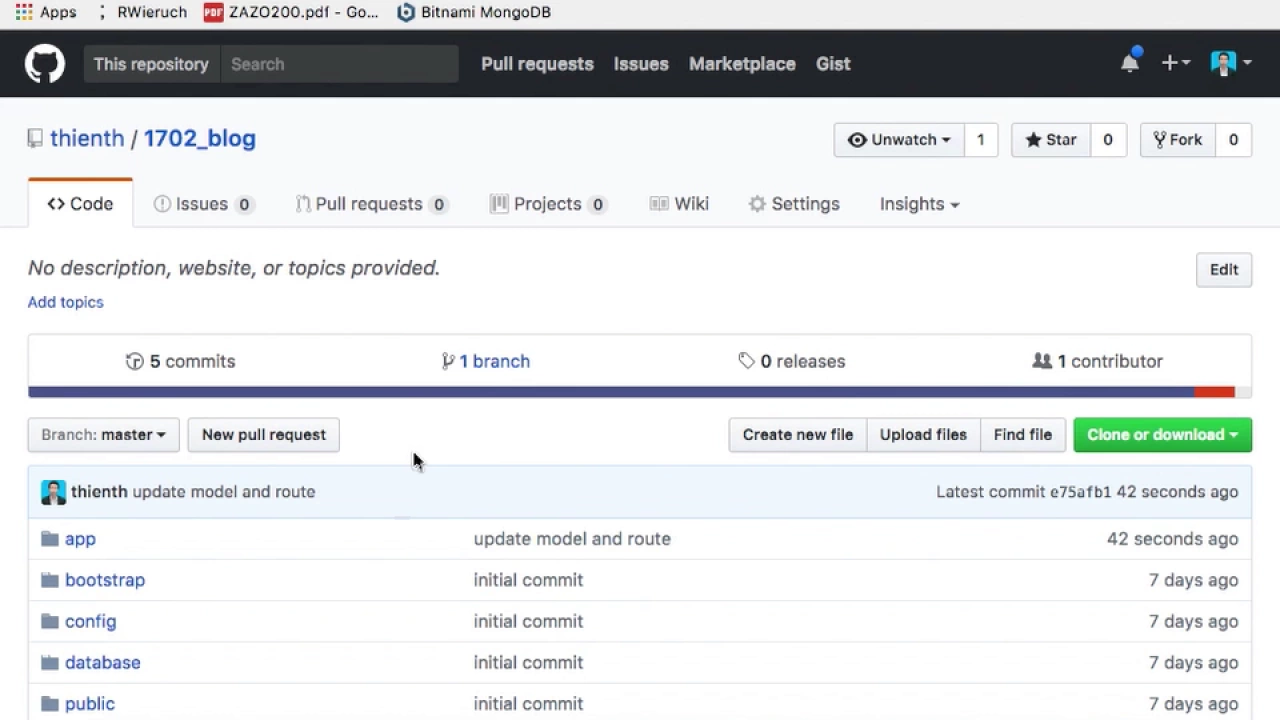This screenshot has height=720, width=1280.
Task: Open the database folder
Action: click(x=102, y=663)
